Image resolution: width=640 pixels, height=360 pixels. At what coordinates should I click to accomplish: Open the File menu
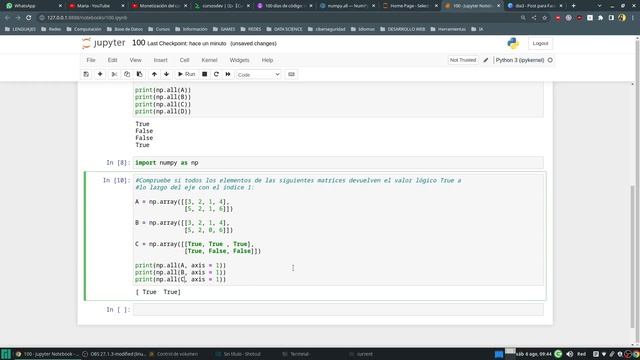(91, 60)
